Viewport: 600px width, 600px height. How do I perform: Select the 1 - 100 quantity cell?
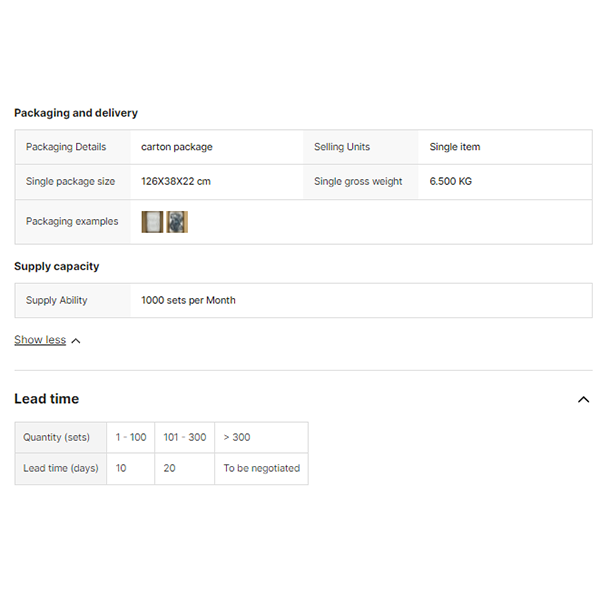(x=131, y=437)
